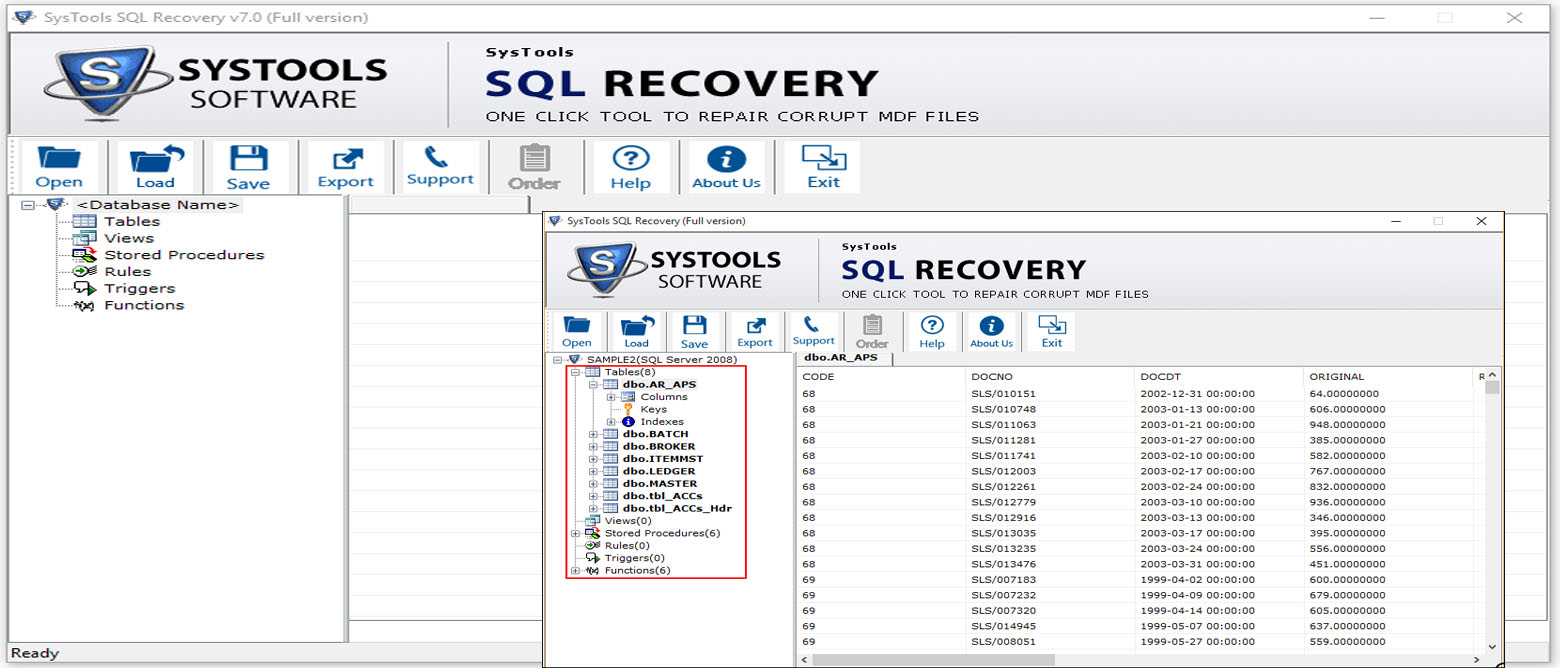This screenshot has height=668, width=1560.
Task: Expand the dbo.BATCH table node
Action: pyautogui.click(x=594, y=434)
